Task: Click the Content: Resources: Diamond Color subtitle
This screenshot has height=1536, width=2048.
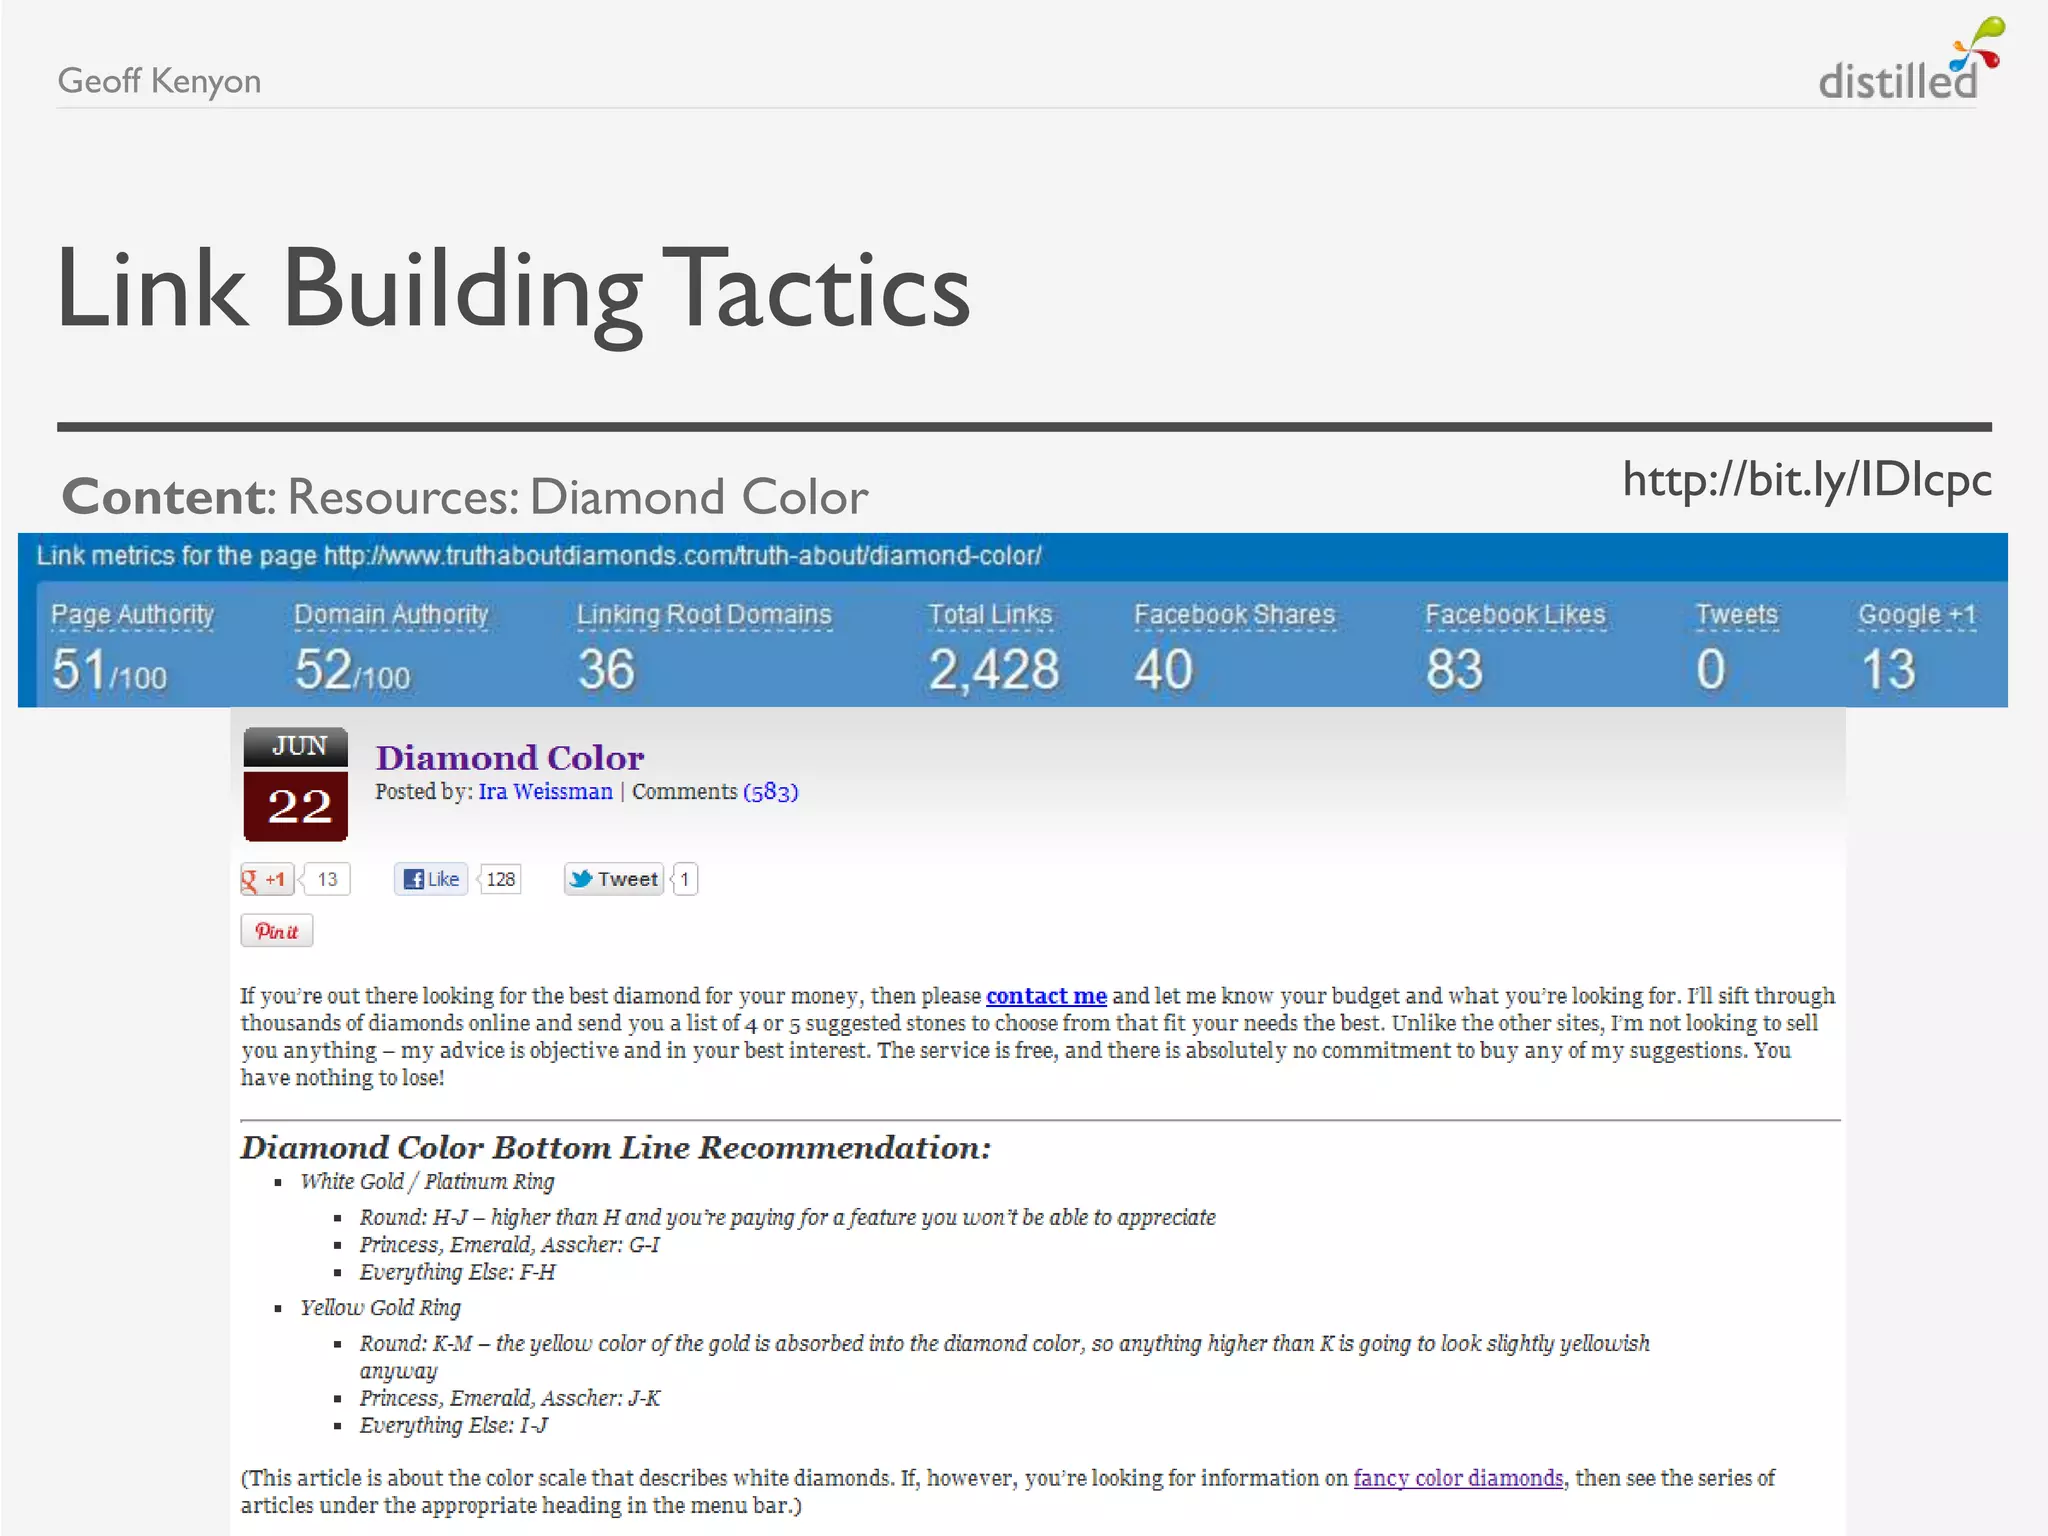Action: [465, 497]
